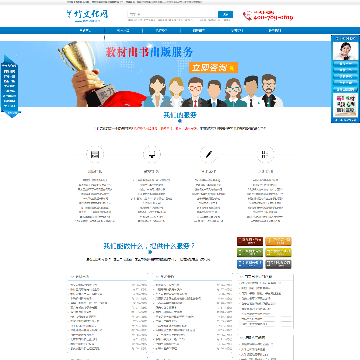This screenshot has height=360, width=360.
Task: Click the blue ribbon floating panel on the left edge
Action: point(10,86)
